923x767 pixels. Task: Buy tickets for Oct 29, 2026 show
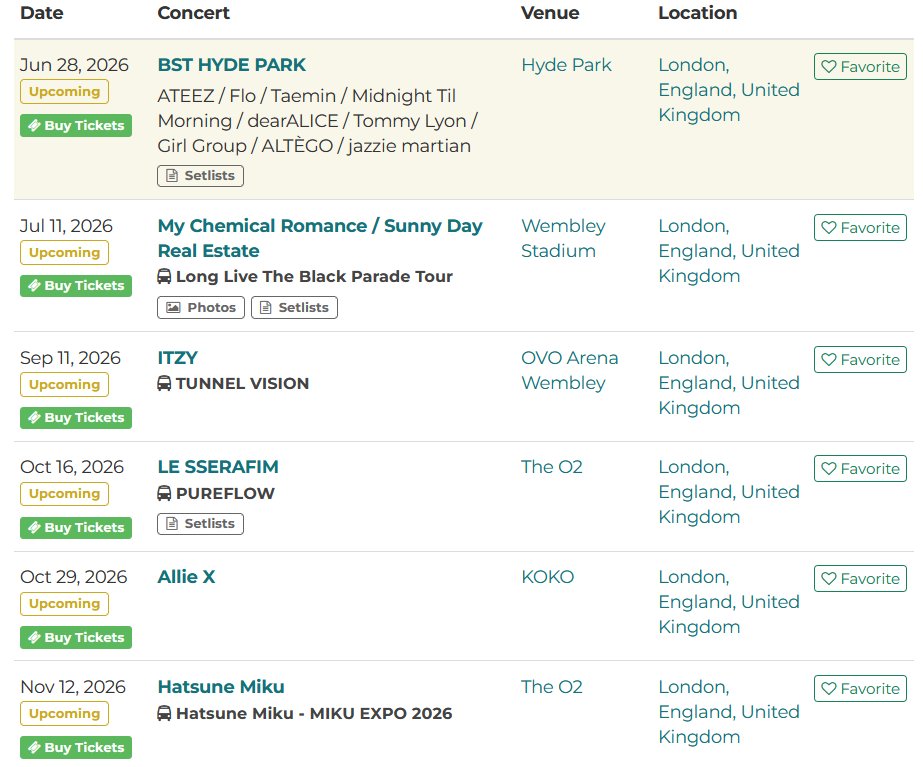pyautogui.click(x=76, y=637)
